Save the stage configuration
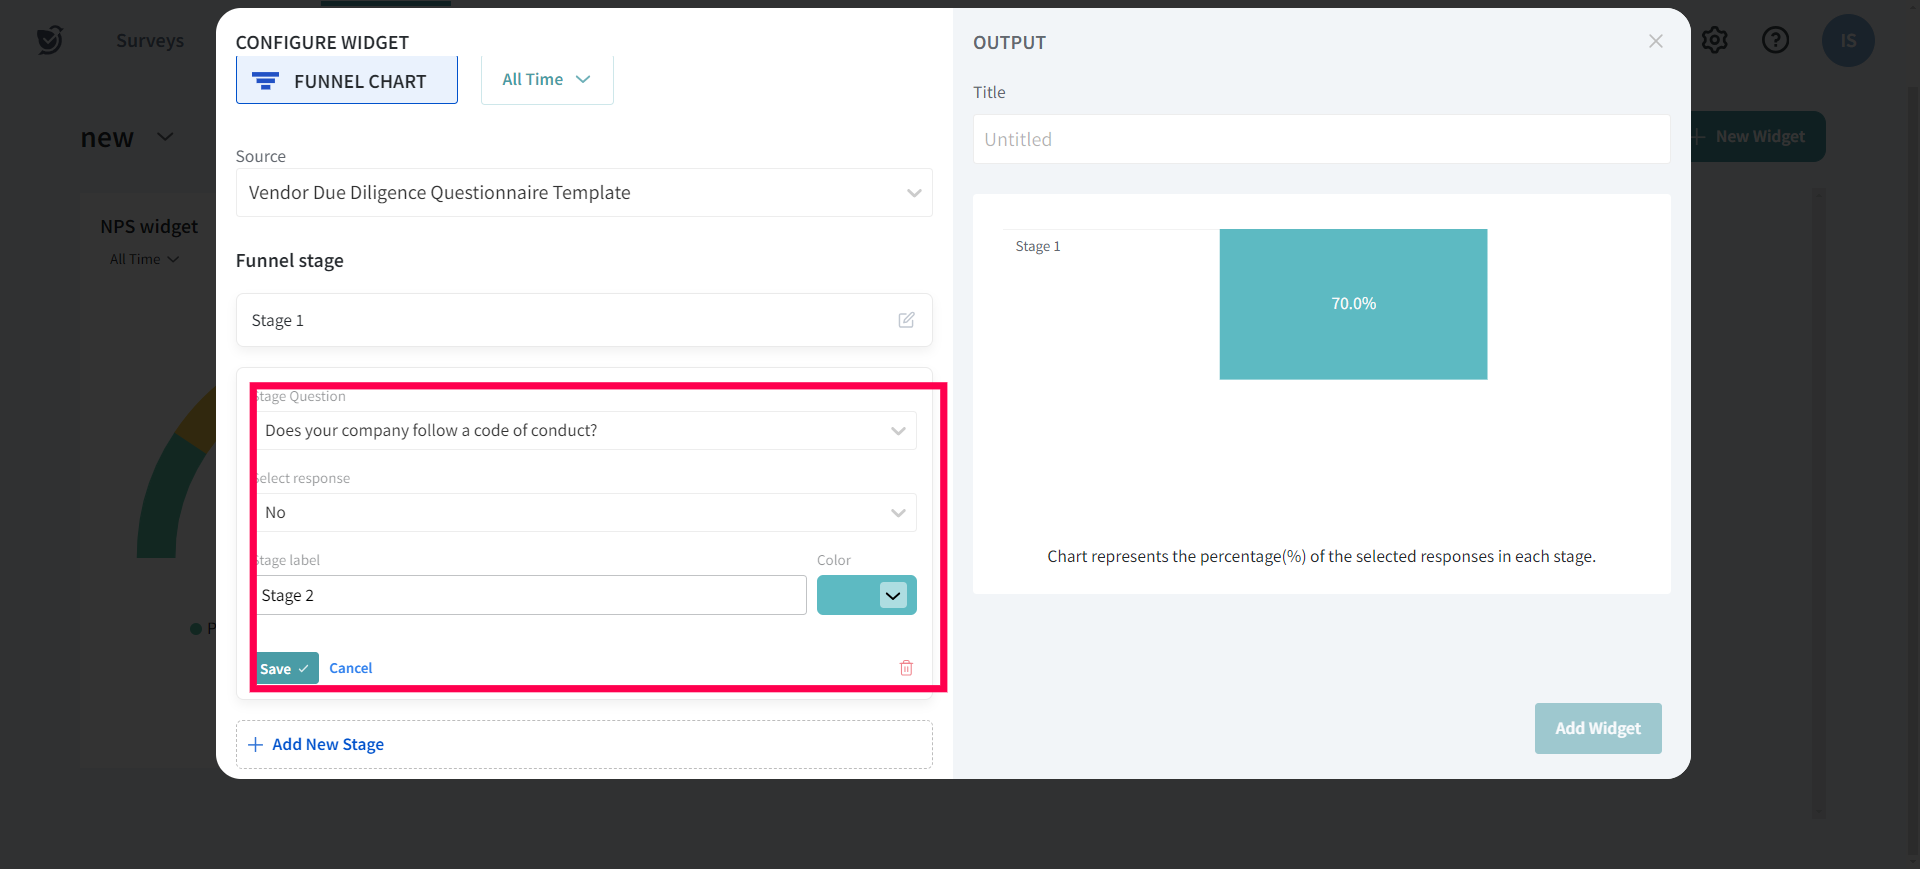The image size is (1920, 869). point(285,668)
